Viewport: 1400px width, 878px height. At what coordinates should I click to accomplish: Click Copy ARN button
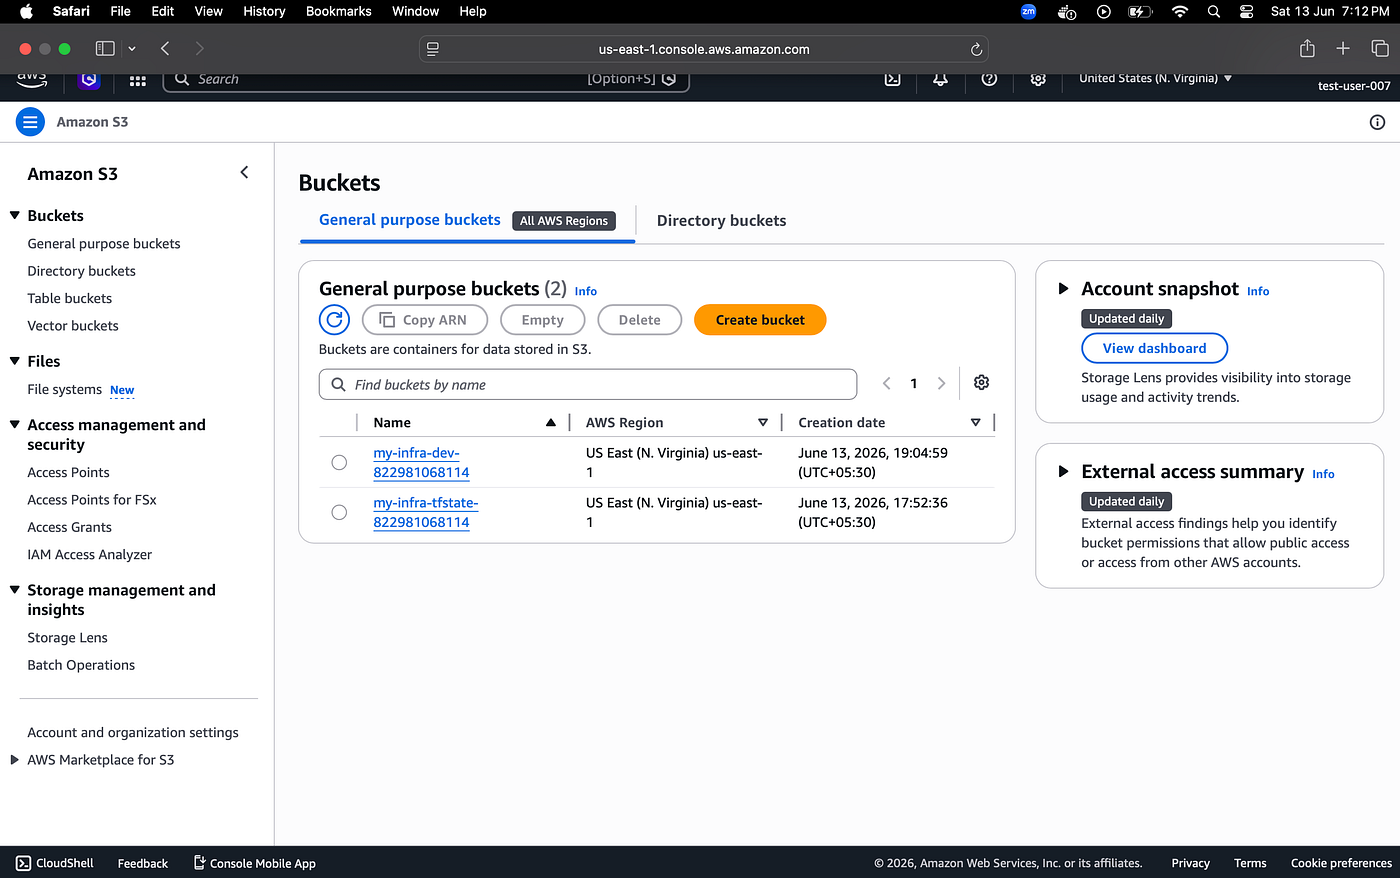click(x=425, y=320)
